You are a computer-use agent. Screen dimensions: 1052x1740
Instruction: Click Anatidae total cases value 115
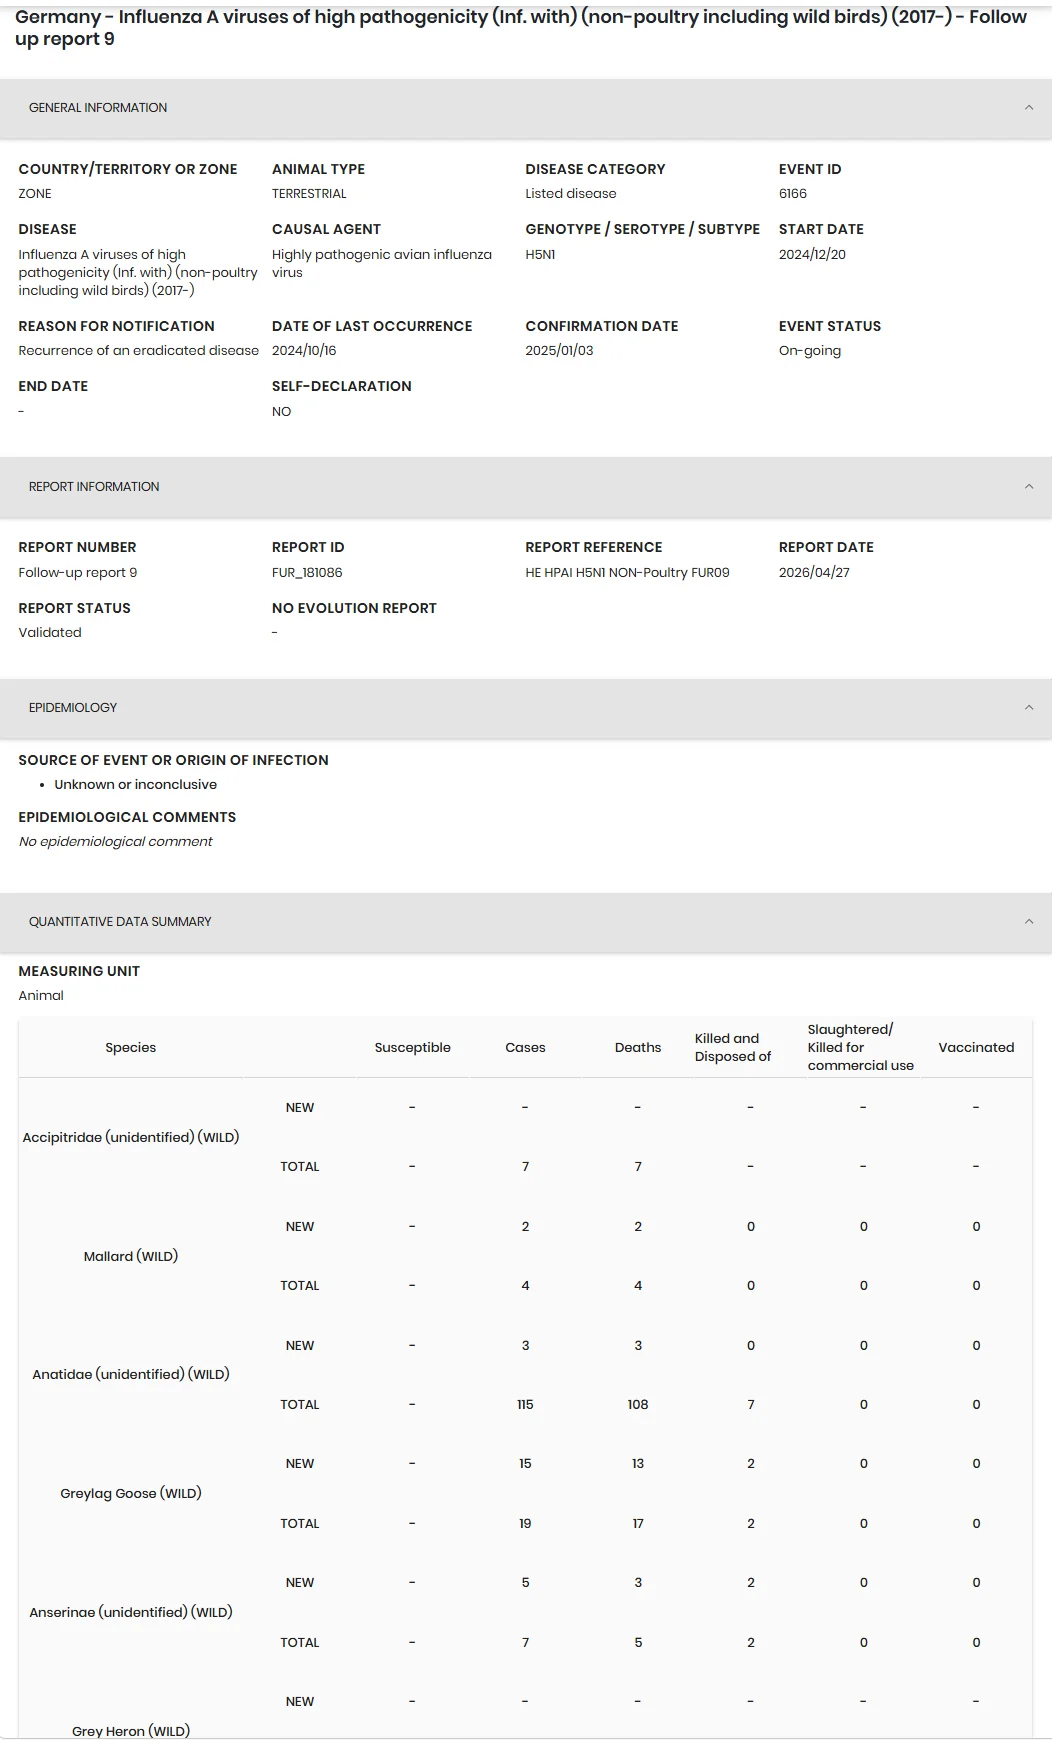pyautogui.click(x=525, y=1405)
